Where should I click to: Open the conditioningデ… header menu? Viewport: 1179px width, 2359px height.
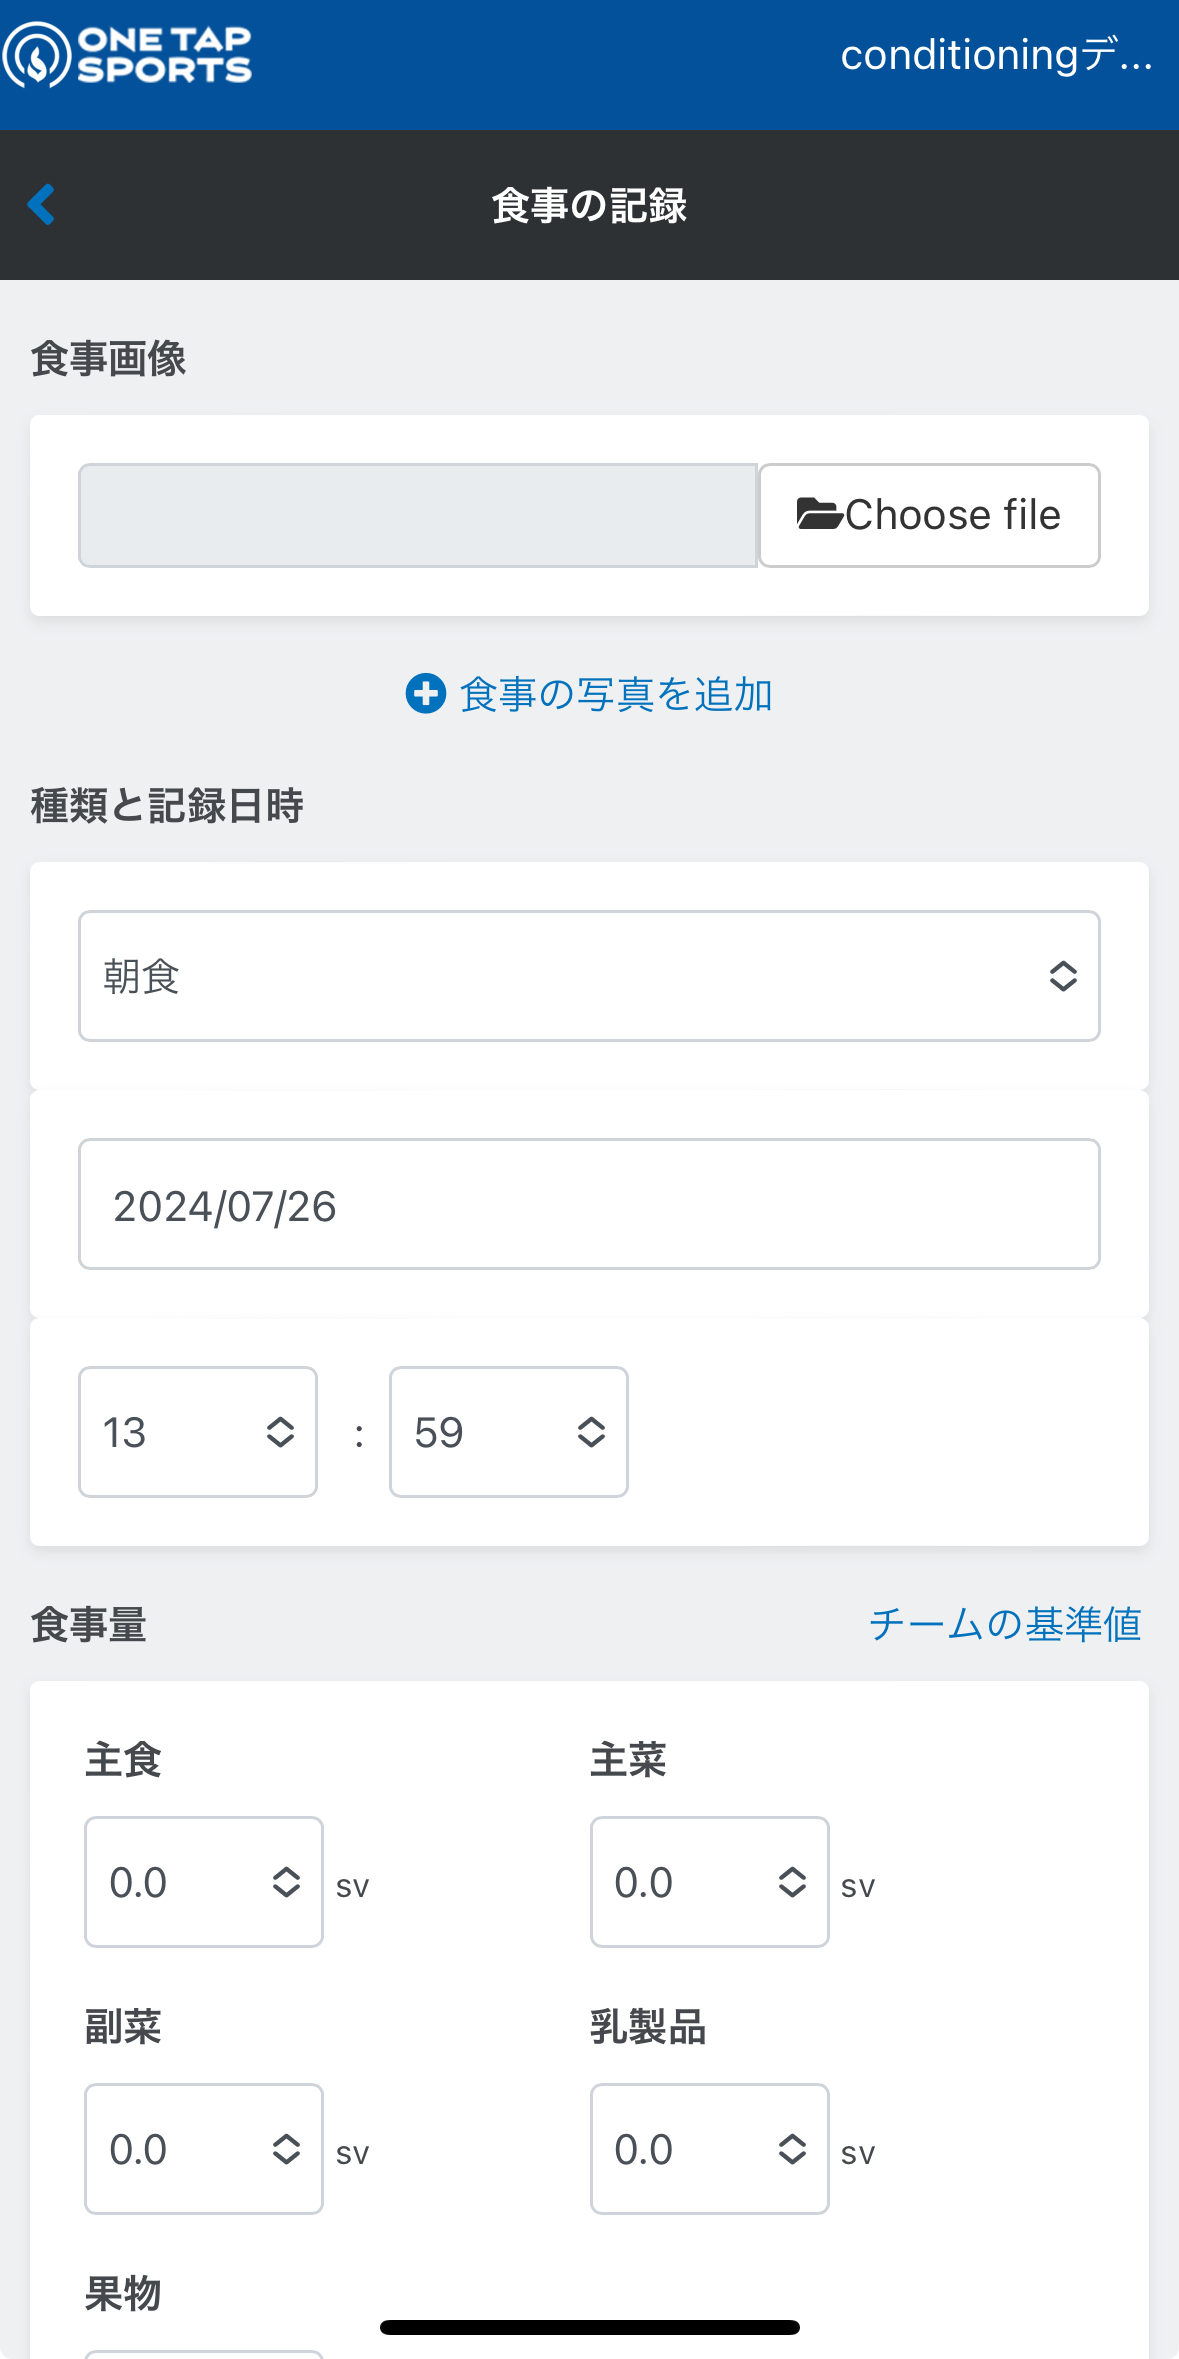pos(997,55)
